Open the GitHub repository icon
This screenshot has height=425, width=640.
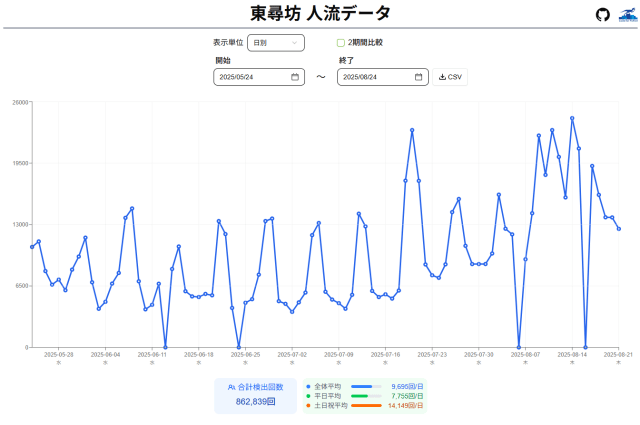pyautogui.click(x=602, y=15)
